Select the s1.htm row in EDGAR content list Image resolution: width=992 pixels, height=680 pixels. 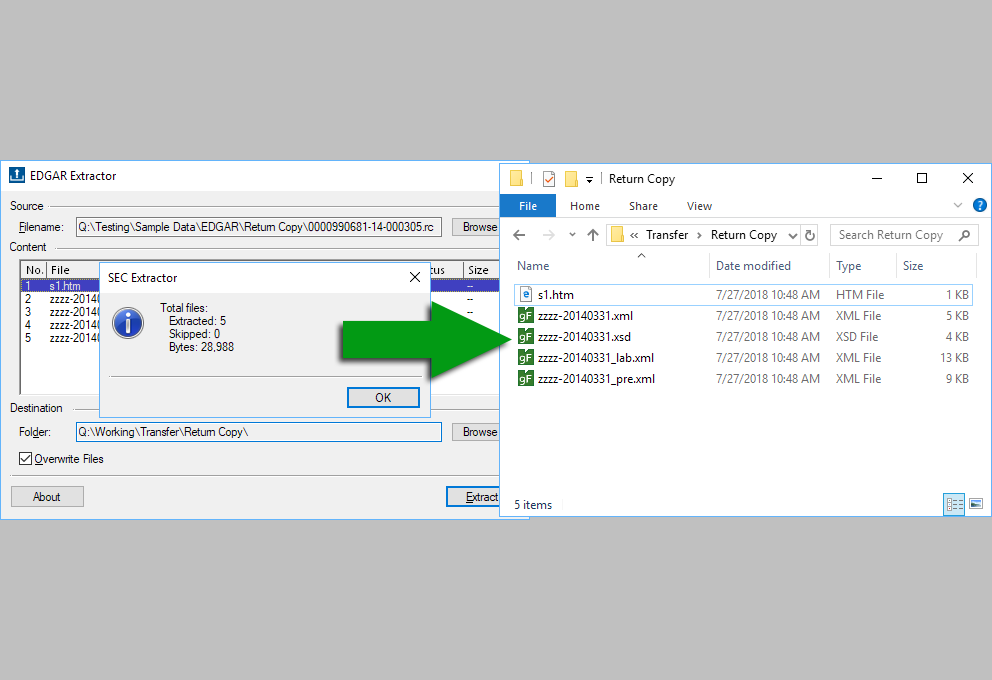pyautogui.click(x=61, y=286)
